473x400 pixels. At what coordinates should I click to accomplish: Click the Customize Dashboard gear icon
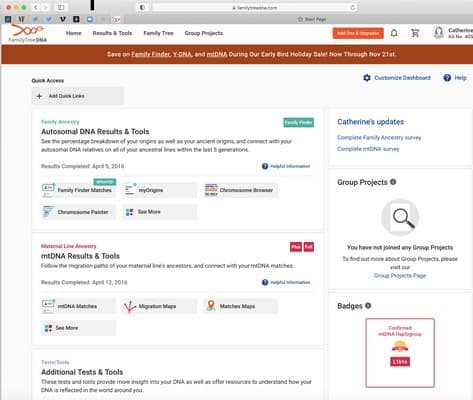[367, 78]
